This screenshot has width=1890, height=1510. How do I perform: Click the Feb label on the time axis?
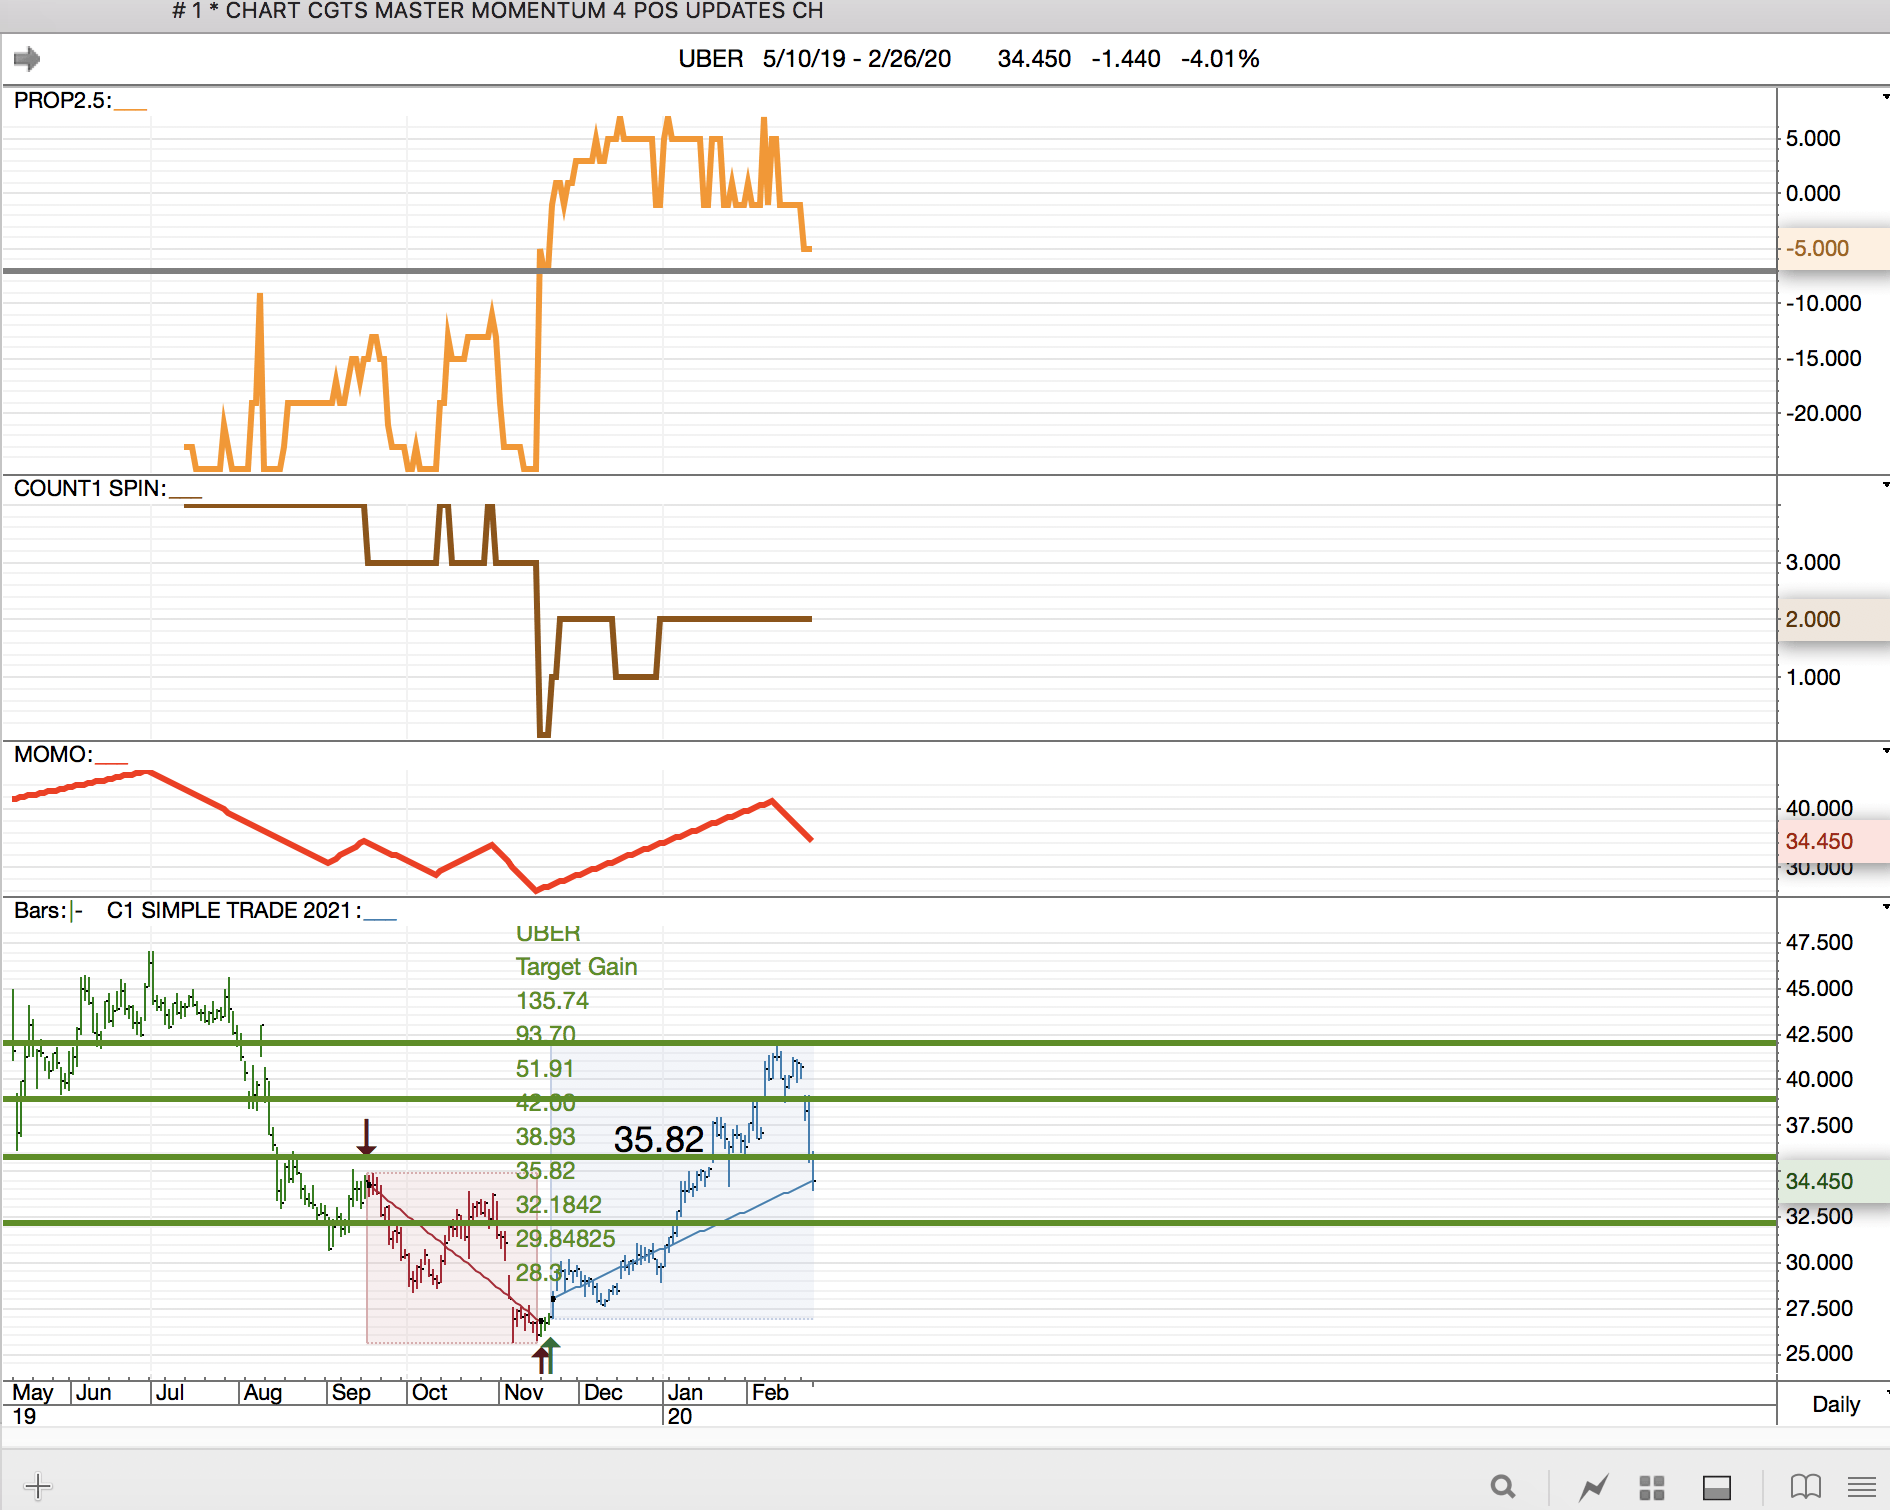[x=770, y=1393]
